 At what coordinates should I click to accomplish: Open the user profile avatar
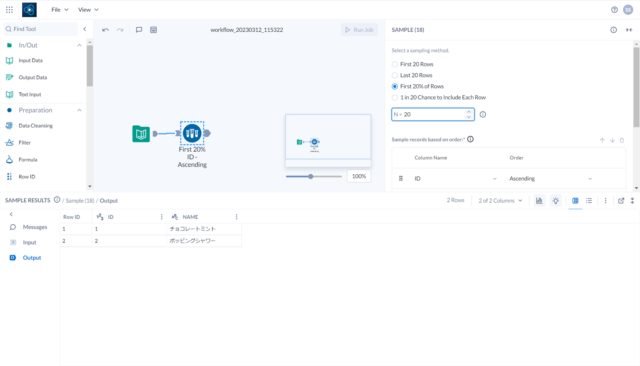point(628,10)
